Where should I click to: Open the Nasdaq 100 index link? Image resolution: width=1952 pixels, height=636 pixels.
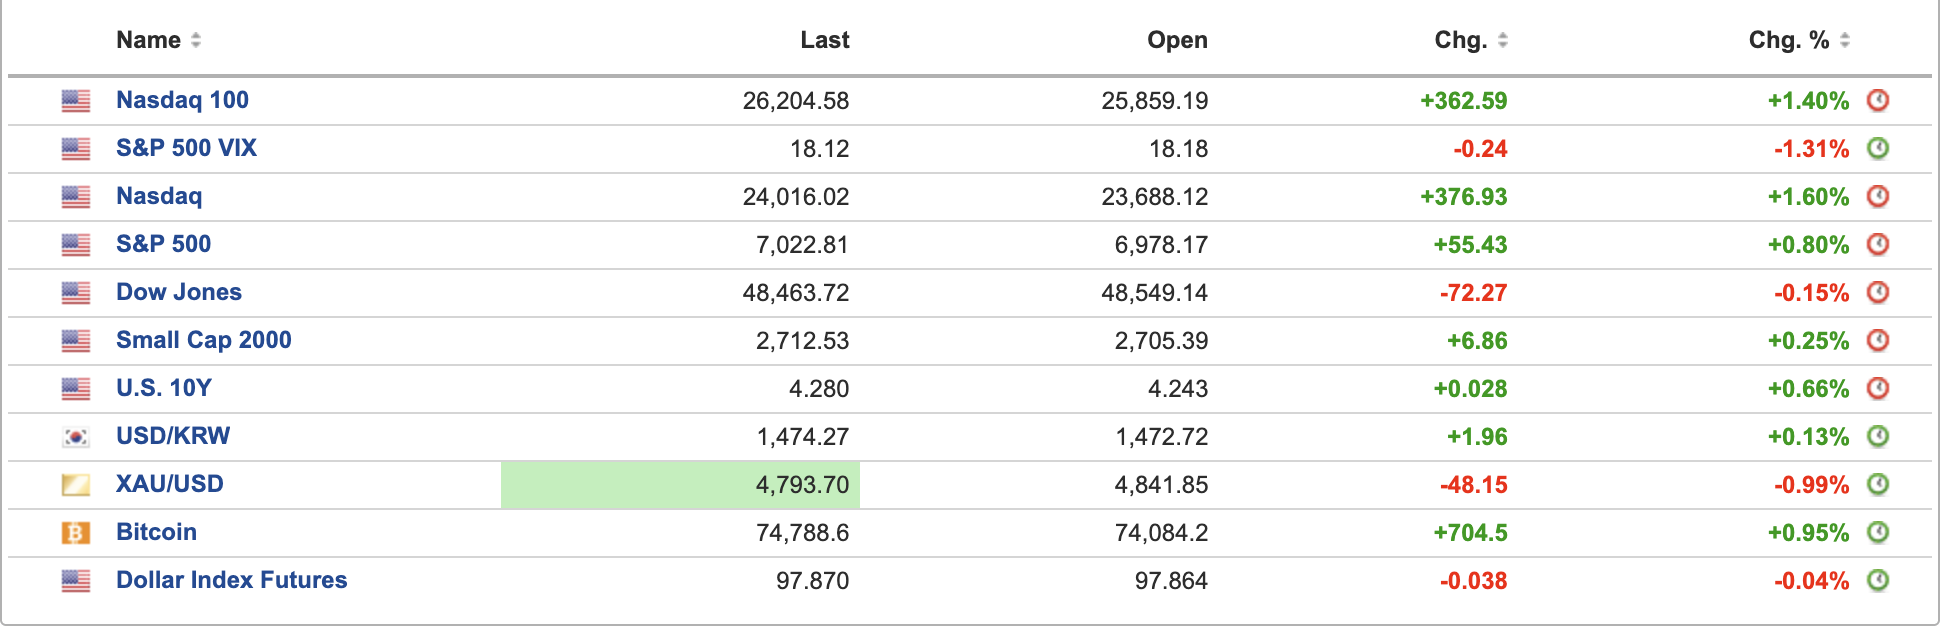coord(182,100)
